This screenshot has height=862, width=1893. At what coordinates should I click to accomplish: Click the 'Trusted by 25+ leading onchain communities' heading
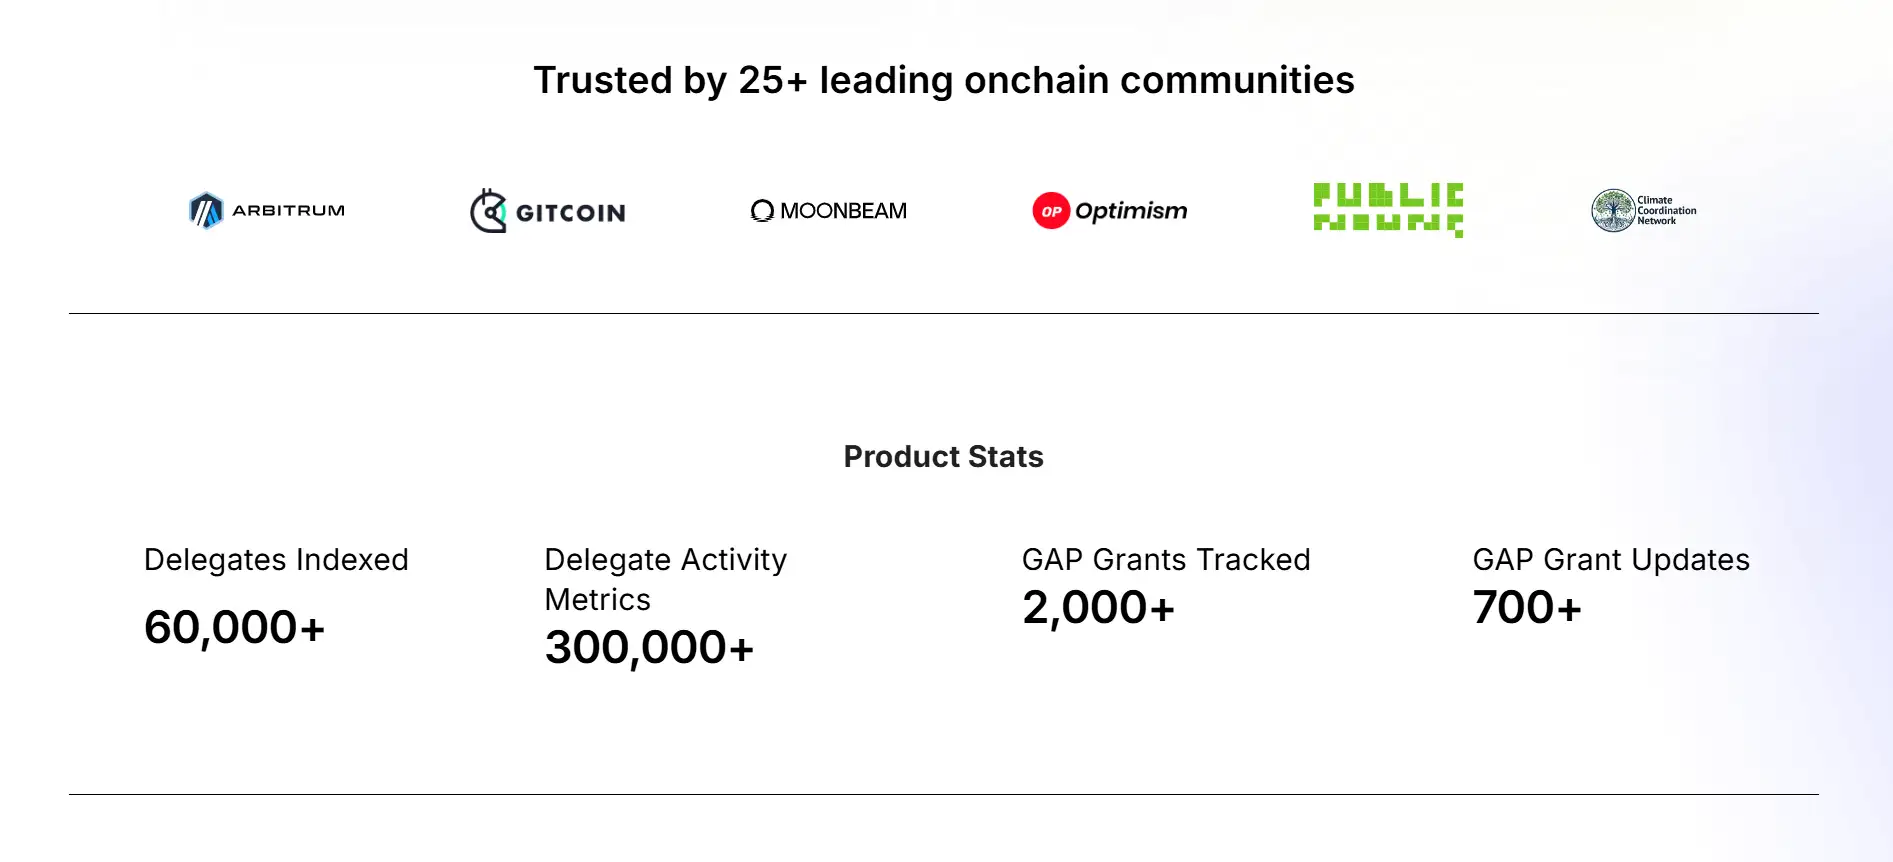[x=944, y=80]
